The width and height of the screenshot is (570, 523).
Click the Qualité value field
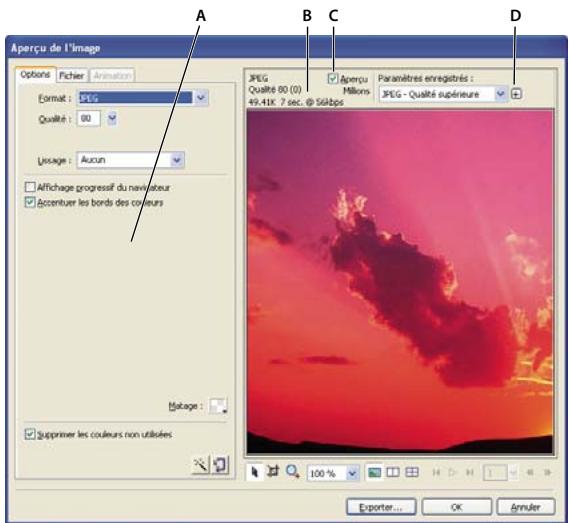[x=88, y=118]
